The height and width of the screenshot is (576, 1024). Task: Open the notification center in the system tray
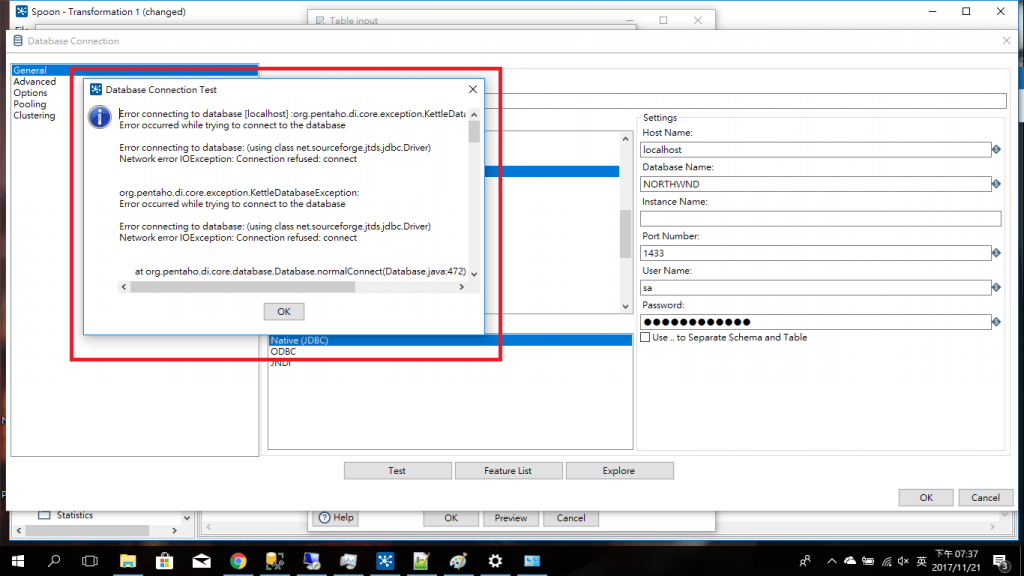point(1001,561)
